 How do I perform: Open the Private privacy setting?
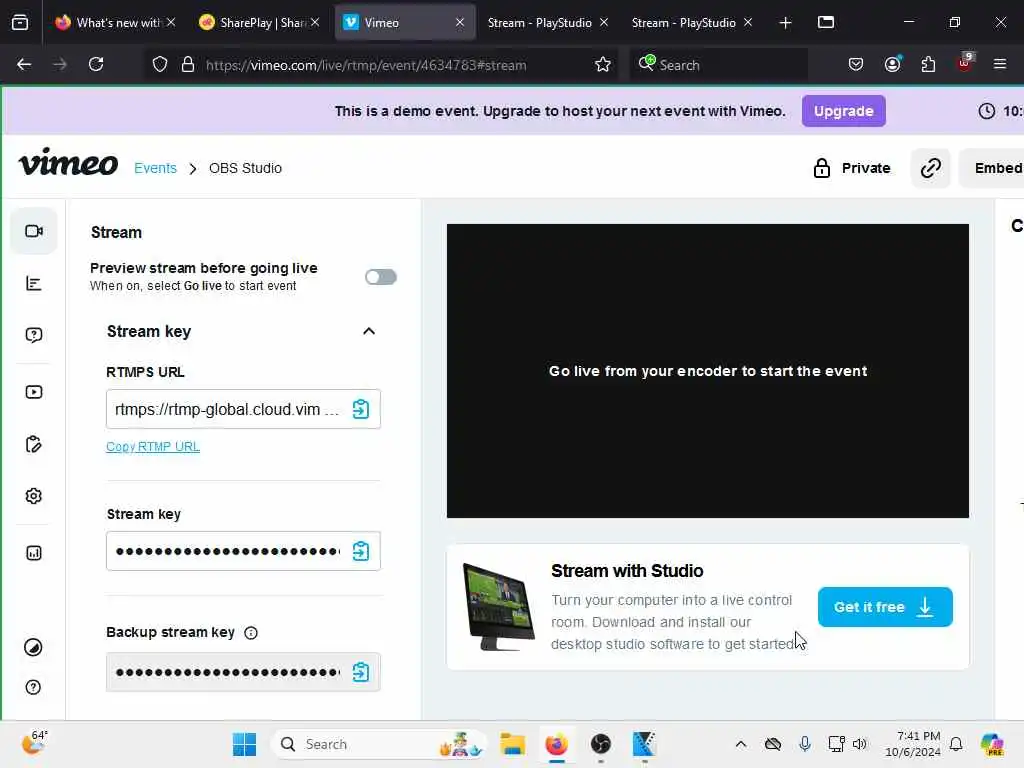click(x=852, y=168)
